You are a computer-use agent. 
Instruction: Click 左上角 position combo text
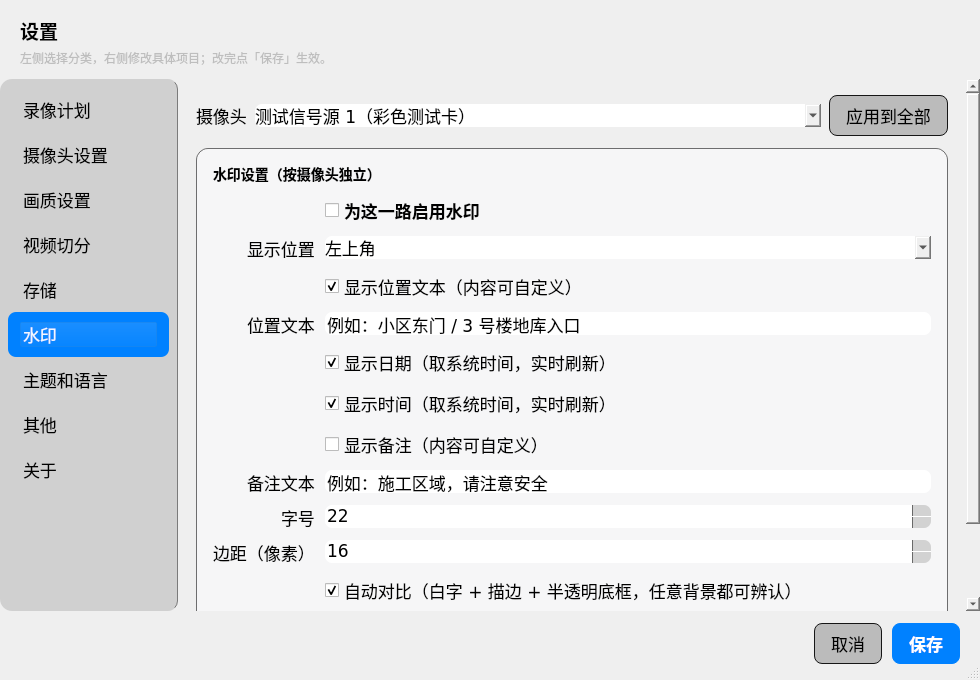350,249
